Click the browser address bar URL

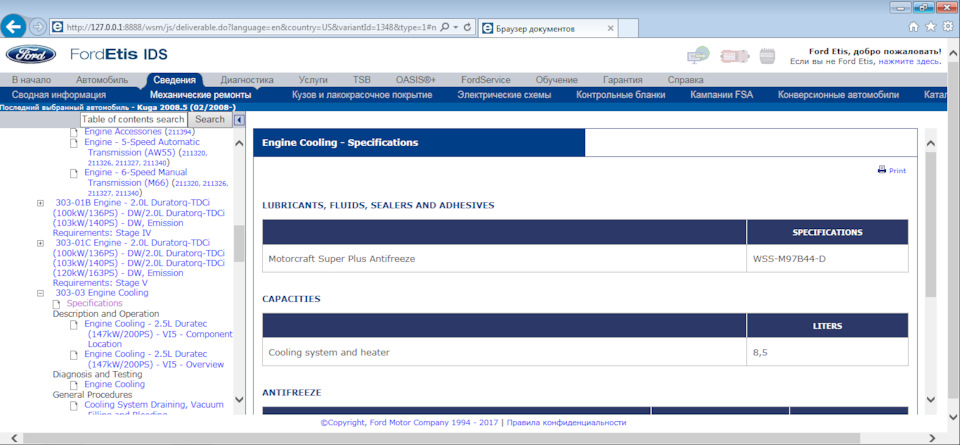pos(251,28)
